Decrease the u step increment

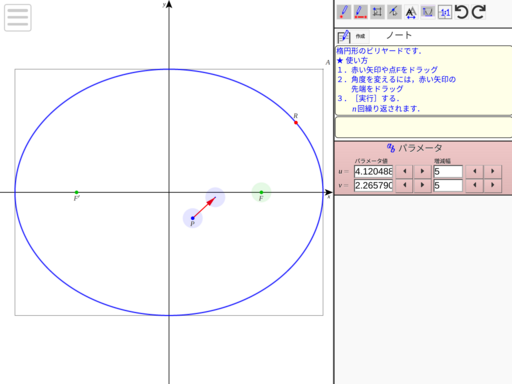click(475, 171)
